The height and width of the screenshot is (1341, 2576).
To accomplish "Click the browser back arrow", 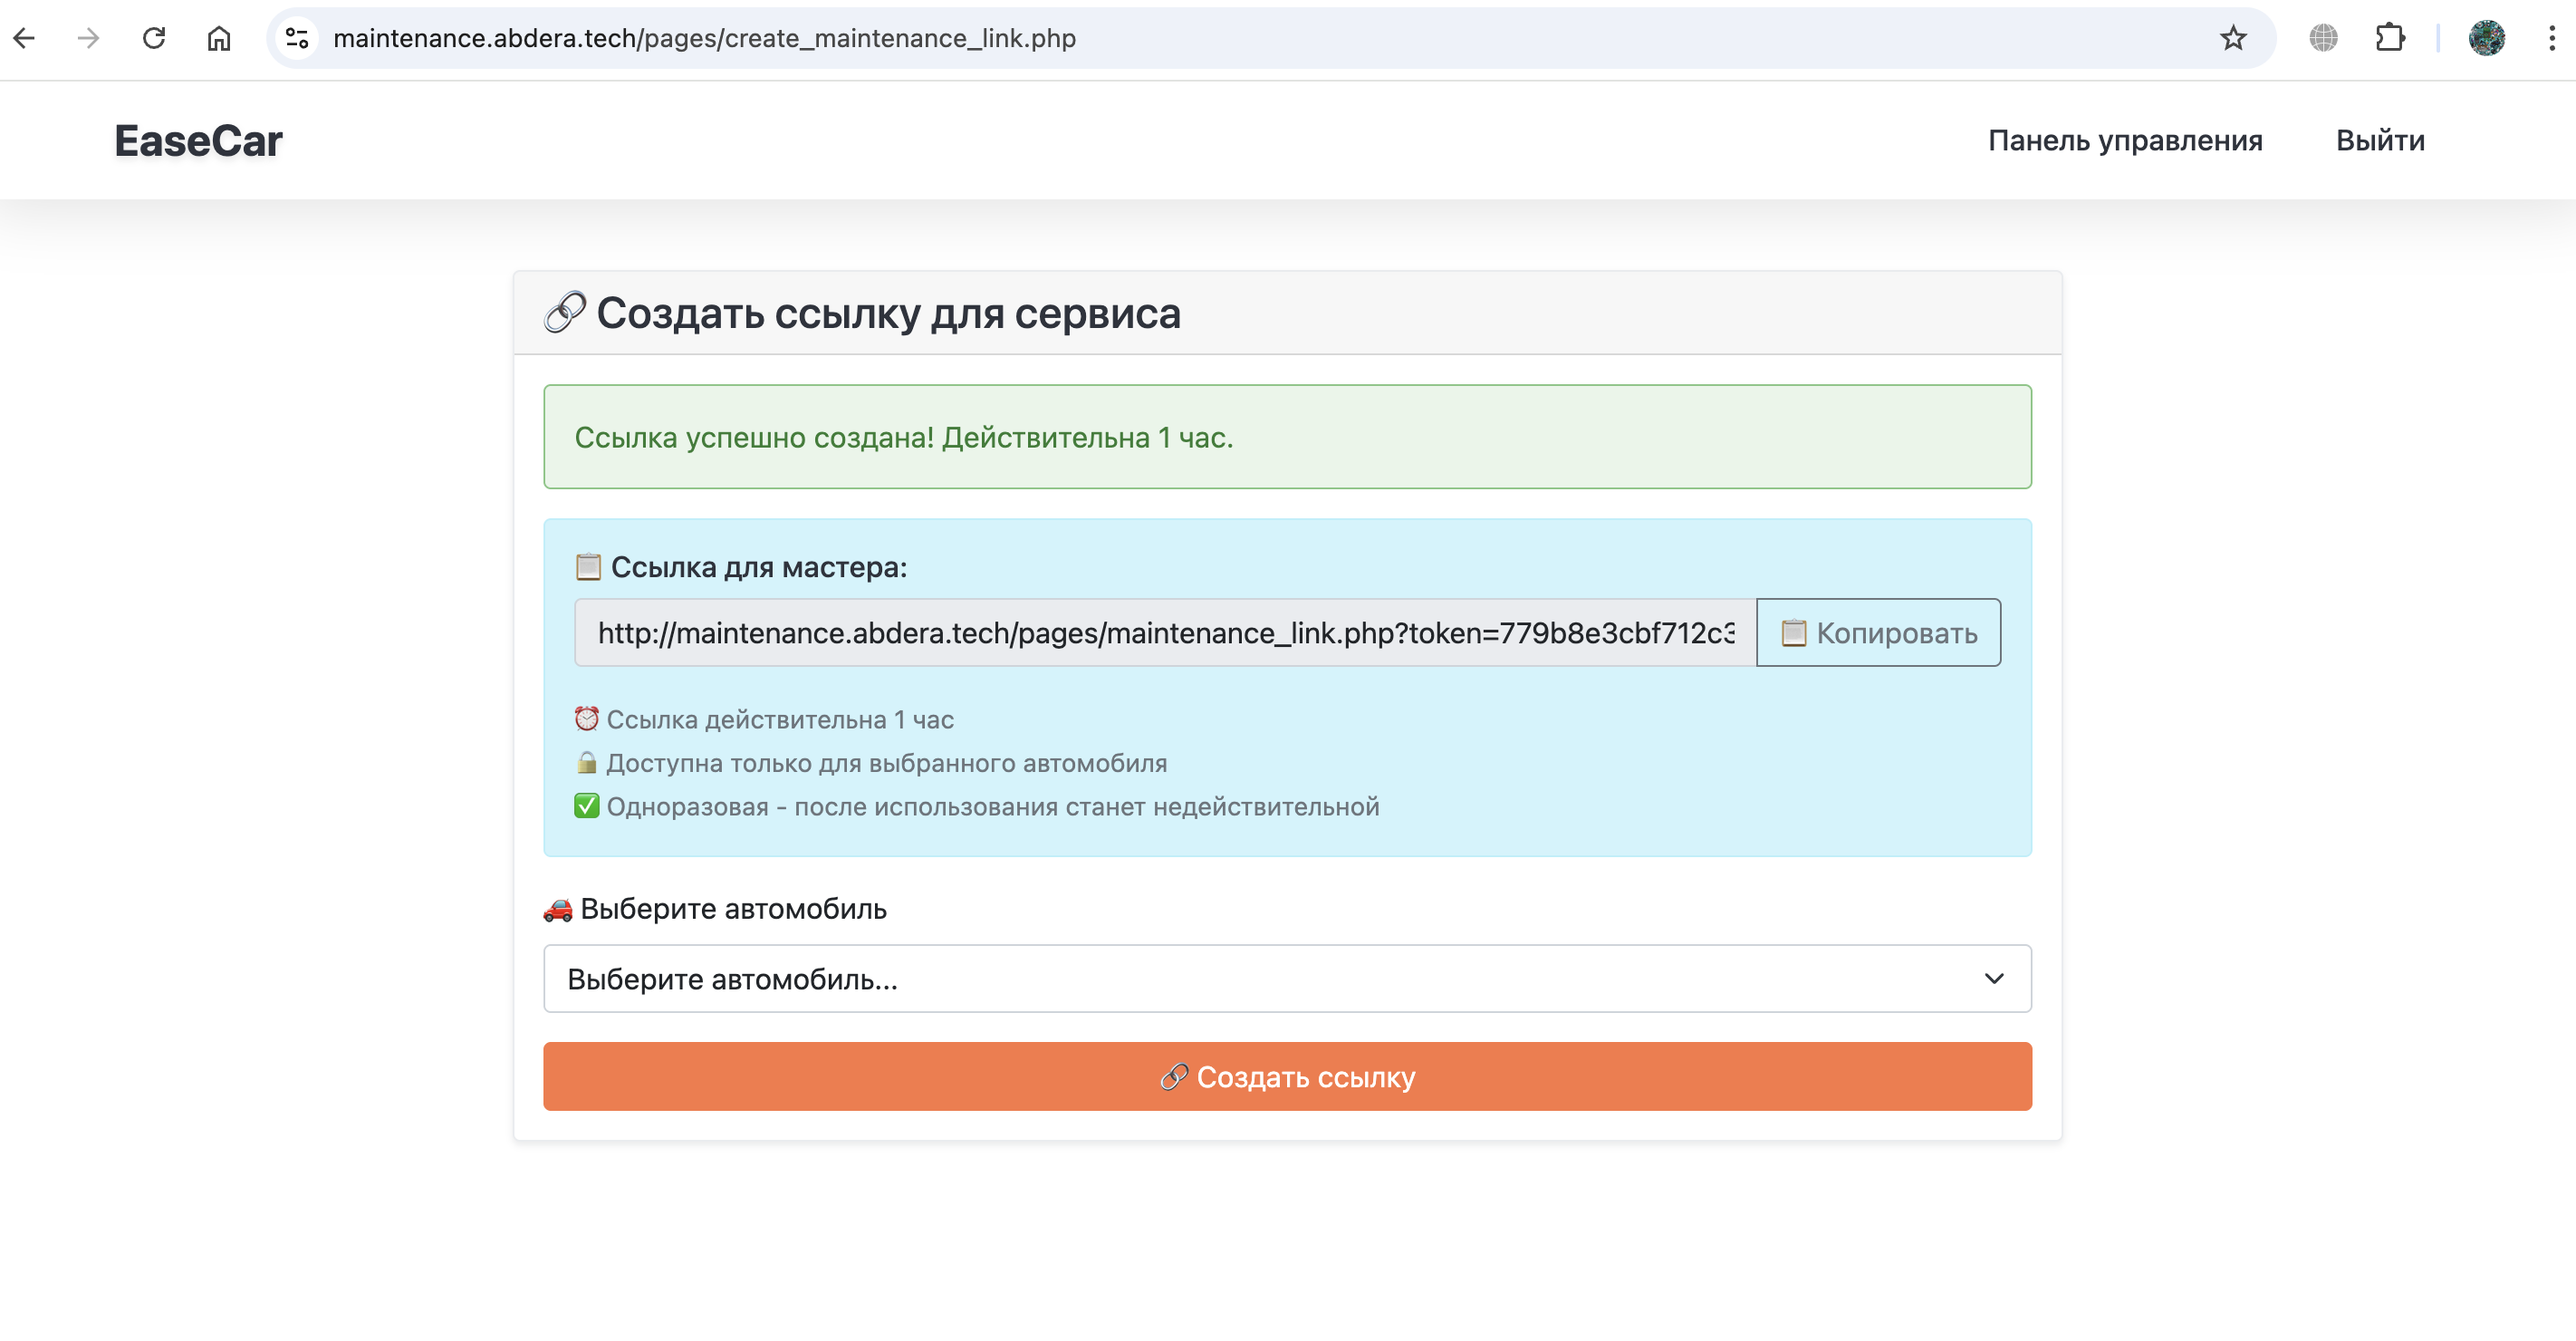I will pos(24,38).
